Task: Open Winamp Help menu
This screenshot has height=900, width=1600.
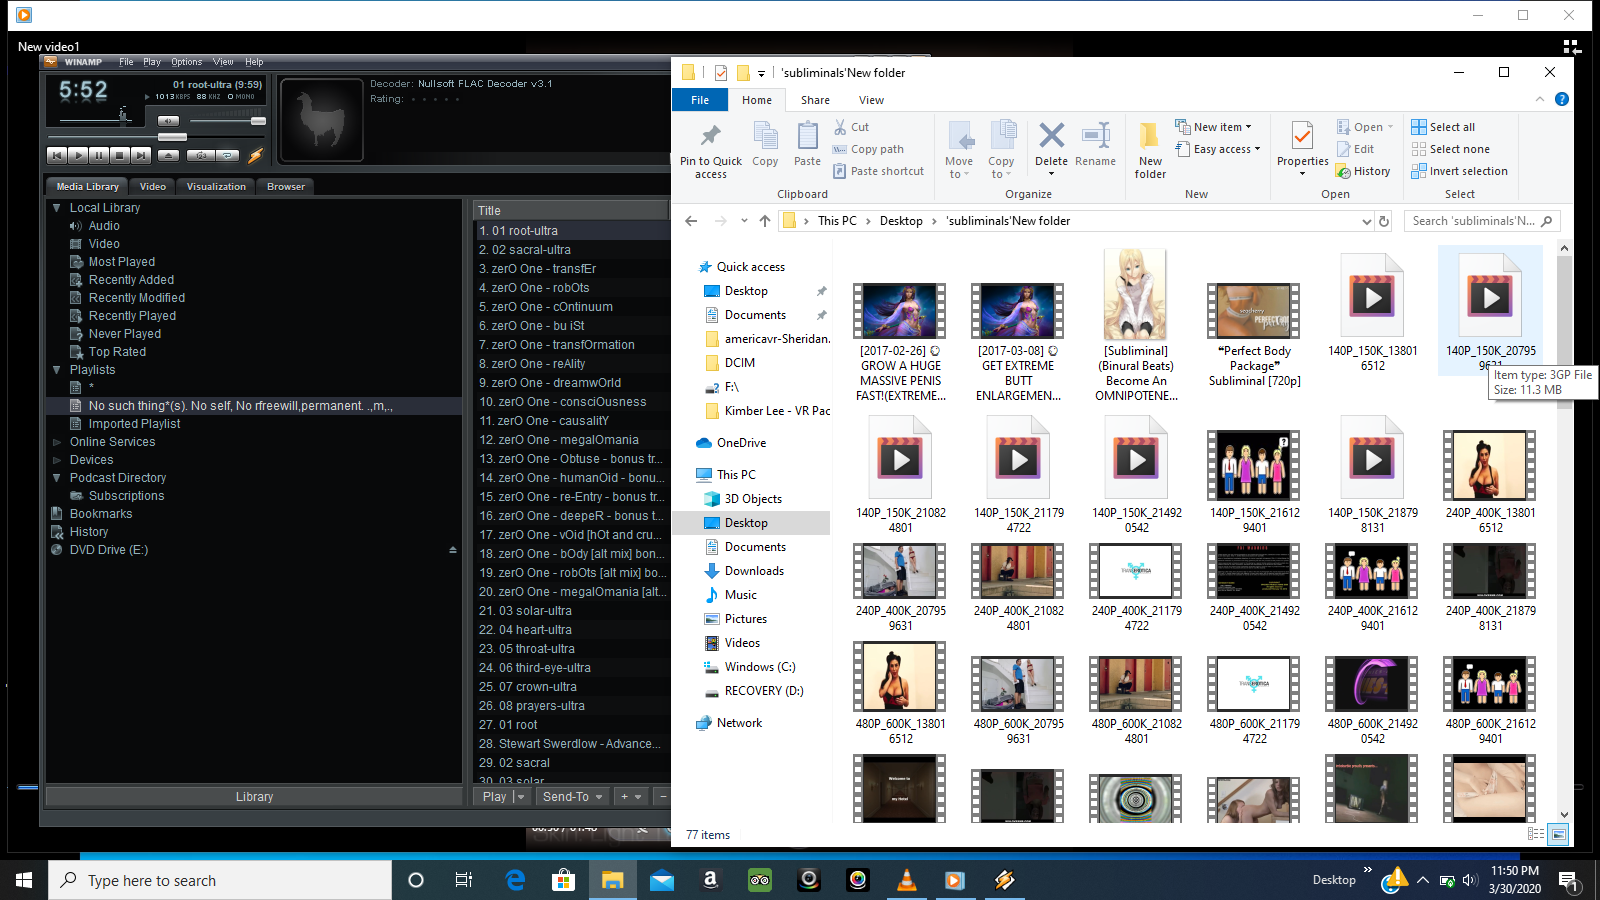Action: tap(254, 62)
